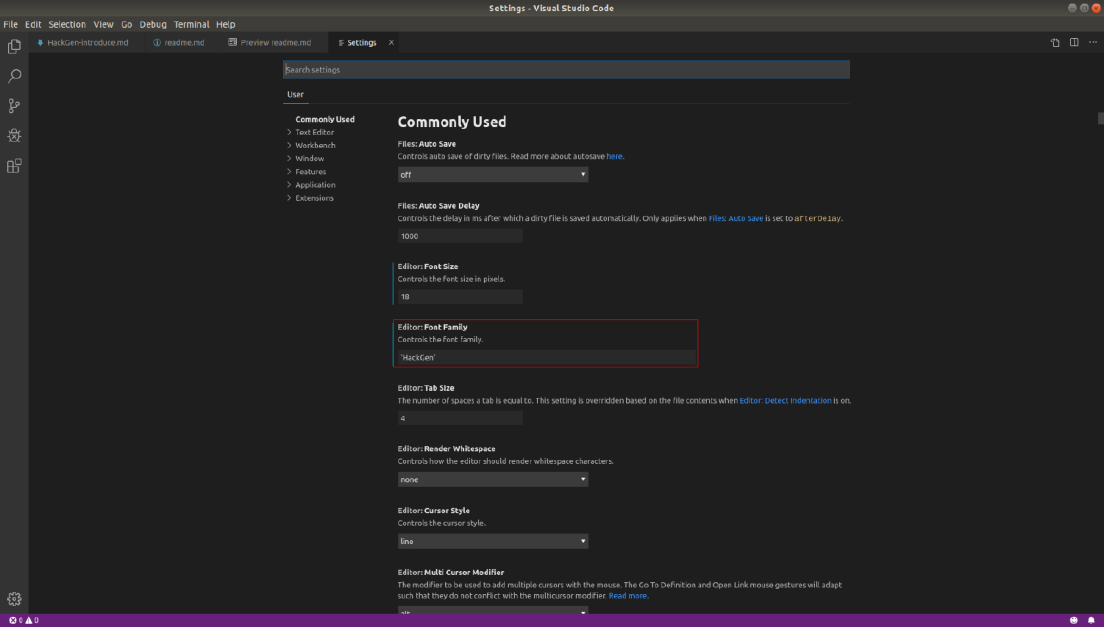Open the Cursor Style dropdown
The width and height of the screenshot is (1104, 627).
tap(493, 541)
